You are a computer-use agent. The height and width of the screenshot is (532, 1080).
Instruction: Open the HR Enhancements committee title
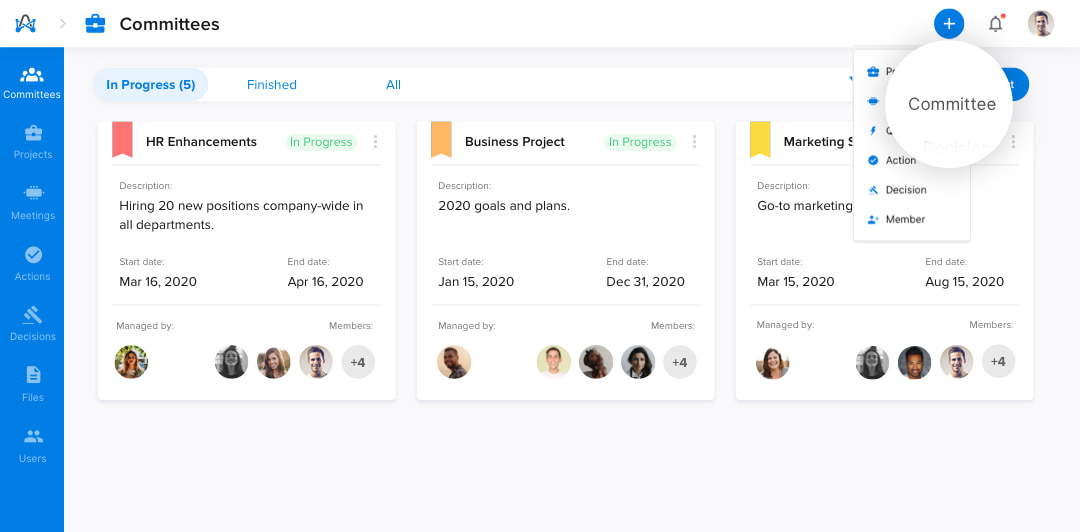coord(201,142)
